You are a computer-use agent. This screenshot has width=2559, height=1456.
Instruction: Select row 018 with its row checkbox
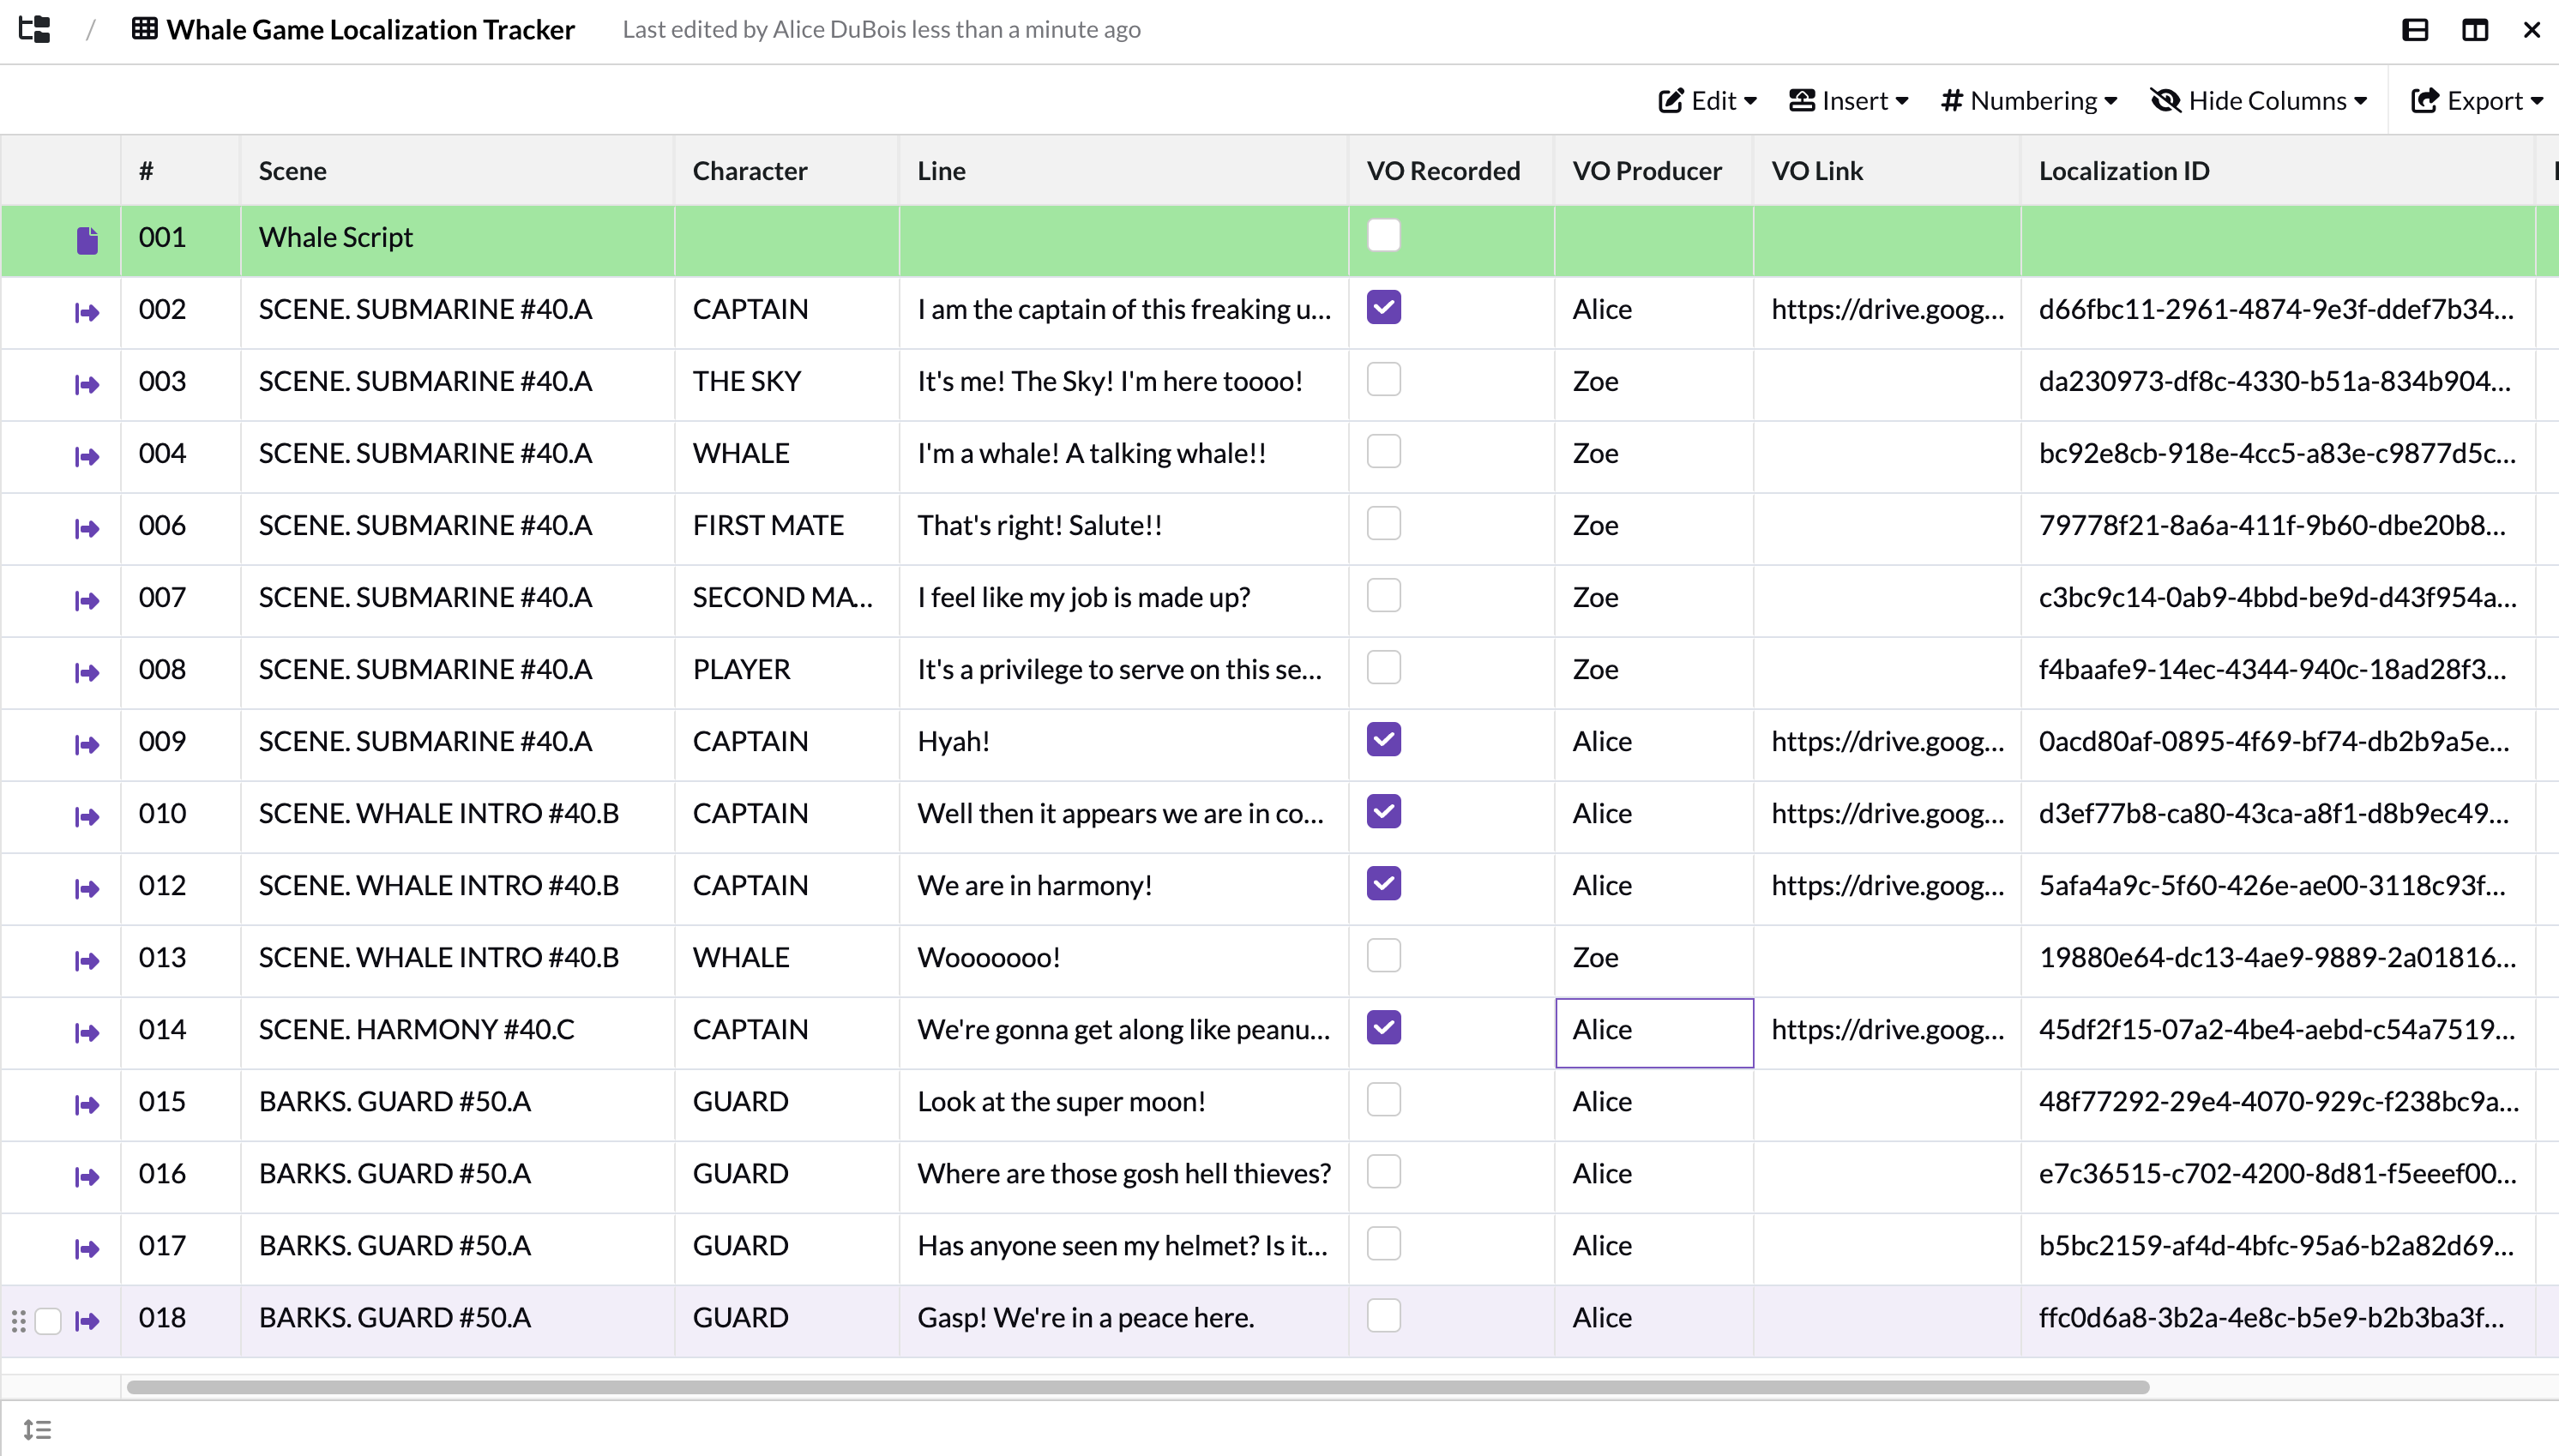point(48,1321)
